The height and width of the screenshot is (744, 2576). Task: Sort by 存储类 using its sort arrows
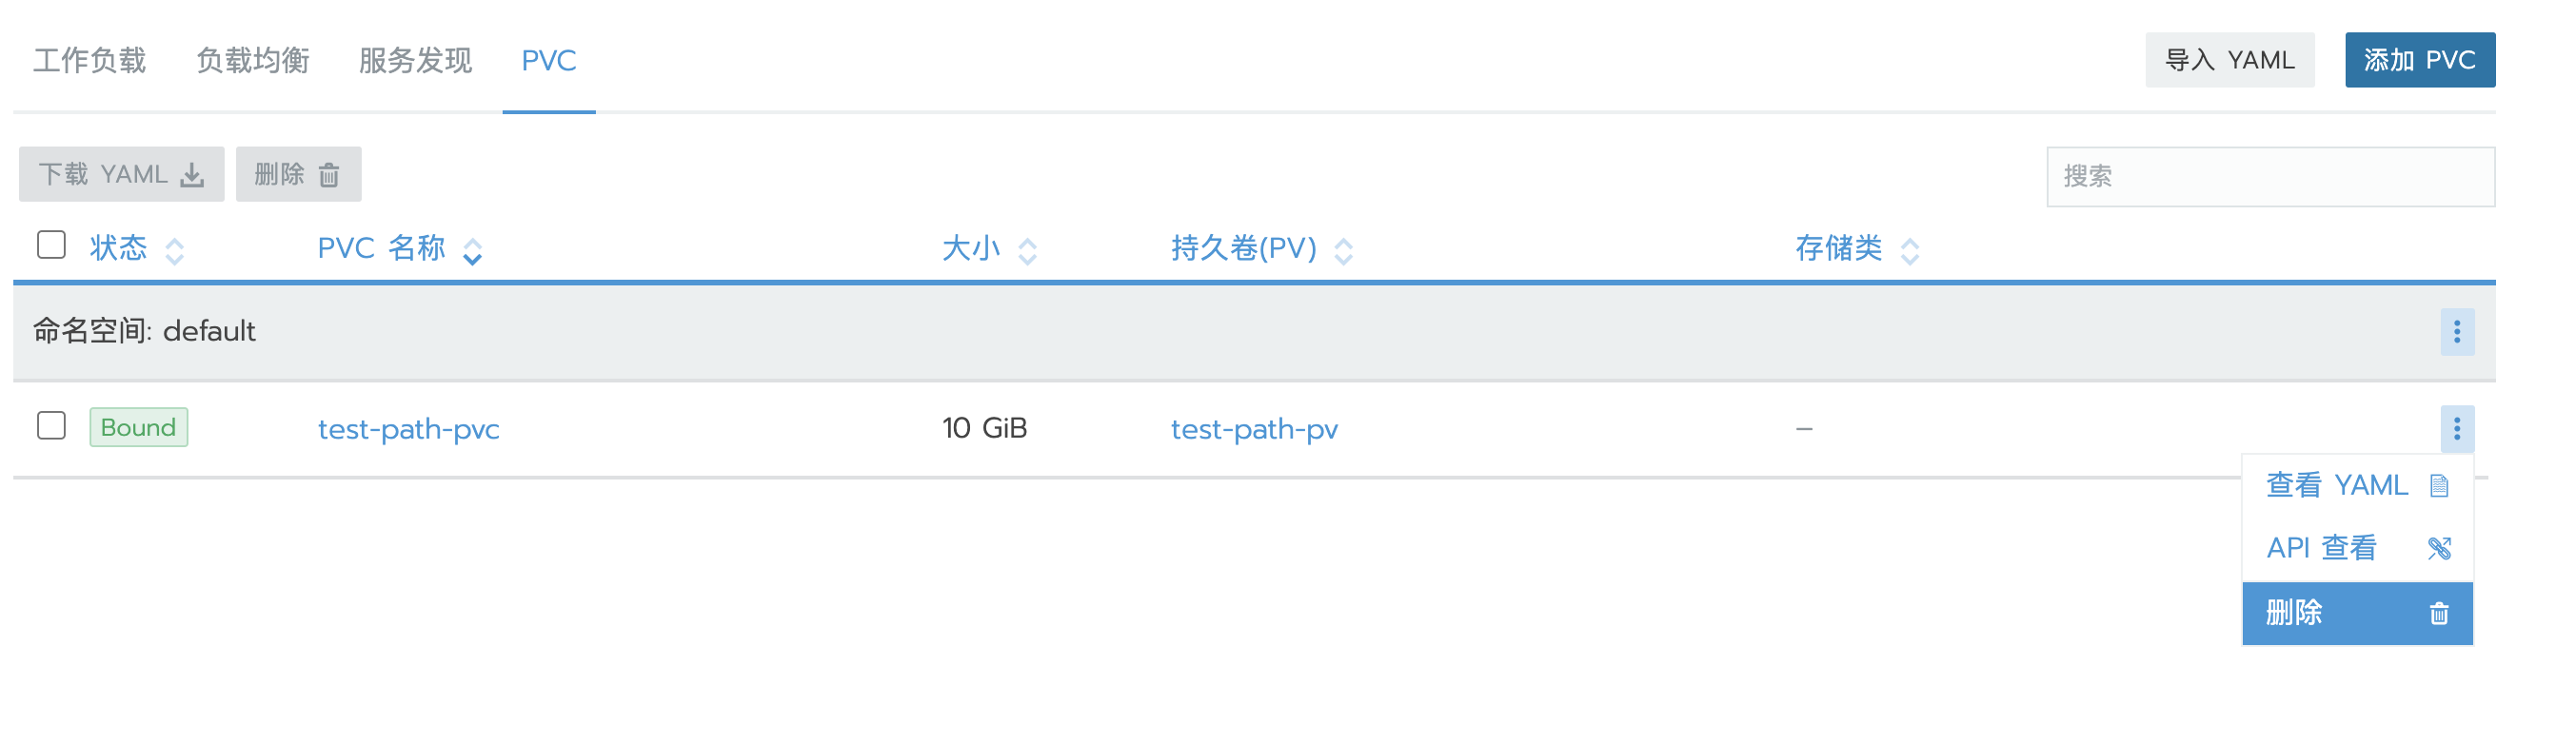[x=1909, y=250]
